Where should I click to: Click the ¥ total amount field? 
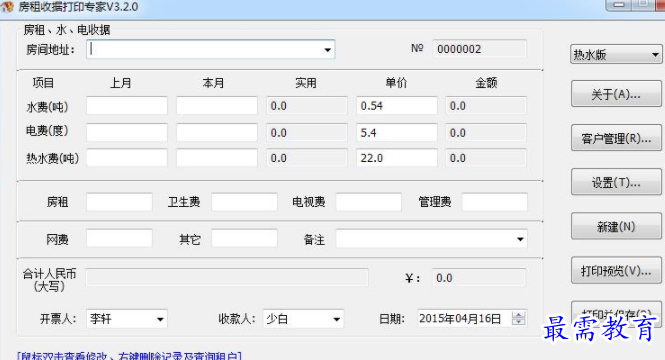[x=479, y=278]
